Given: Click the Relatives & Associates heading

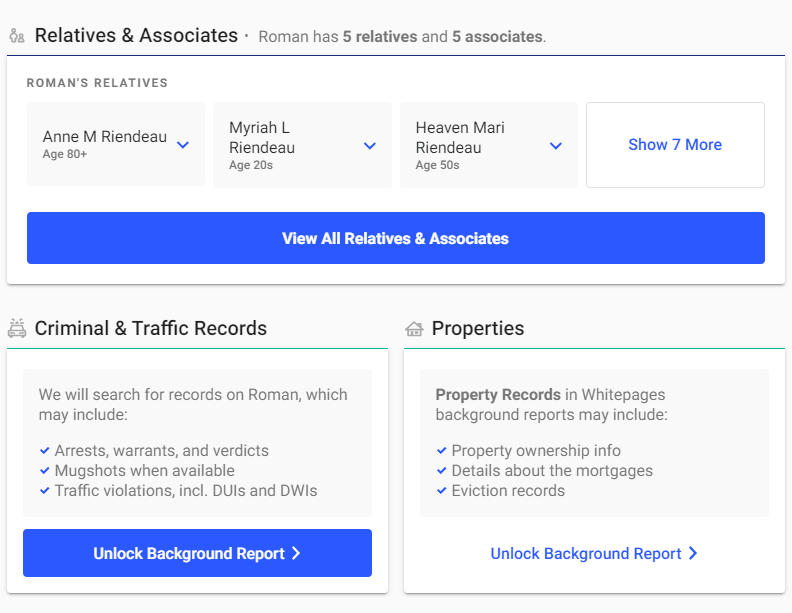Looking at the screenshot, I should pyautogui.click(x=136, y=35).
